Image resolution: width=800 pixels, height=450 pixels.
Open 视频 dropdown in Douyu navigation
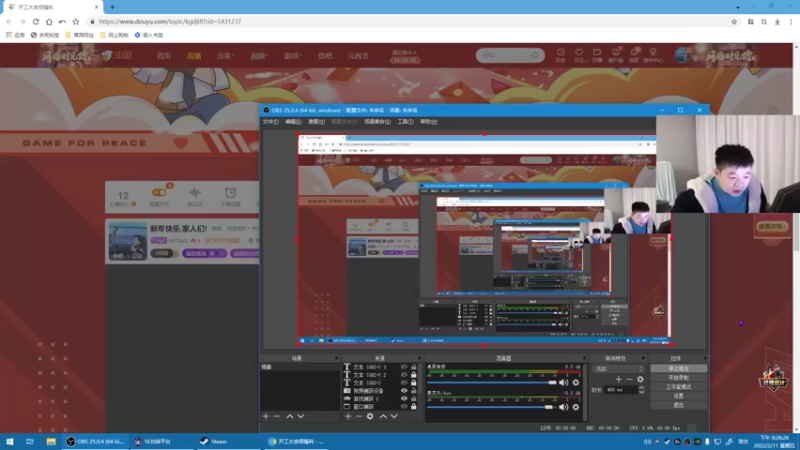point(259,56)
